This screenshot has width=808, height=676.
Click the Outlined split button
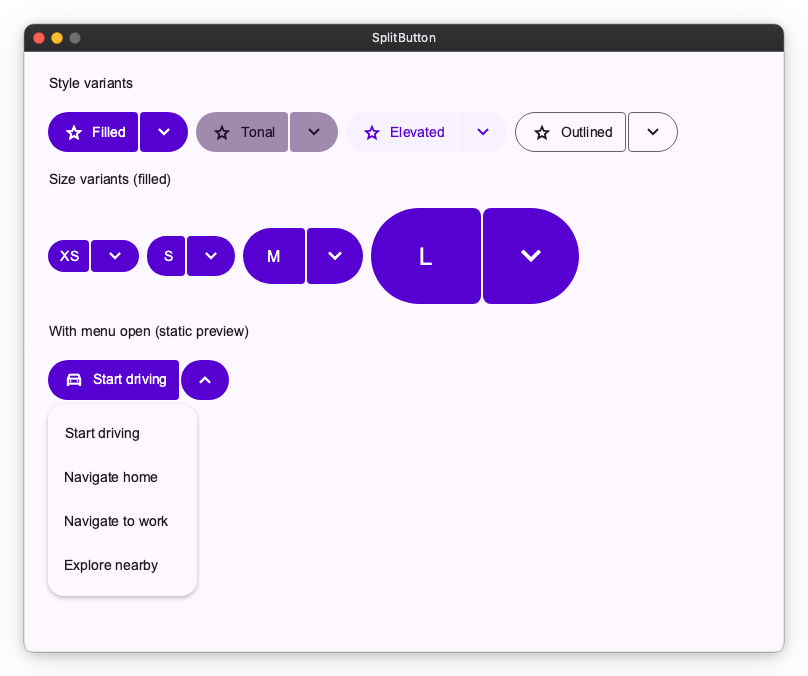point(570,132)
